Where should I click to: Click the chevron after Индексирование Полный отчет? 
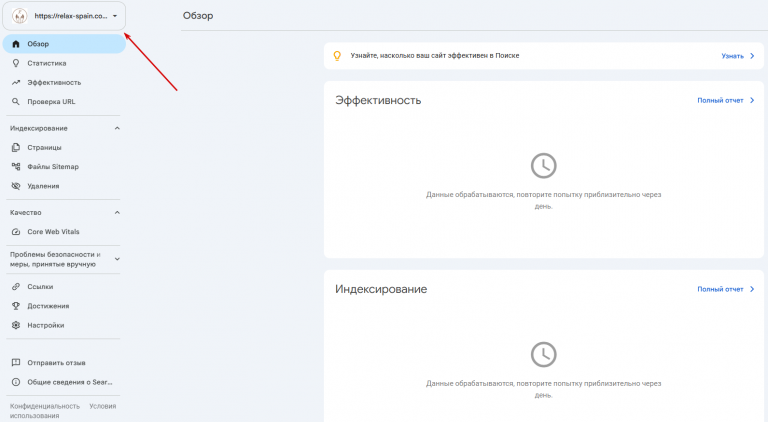click(x=752, y=289)
